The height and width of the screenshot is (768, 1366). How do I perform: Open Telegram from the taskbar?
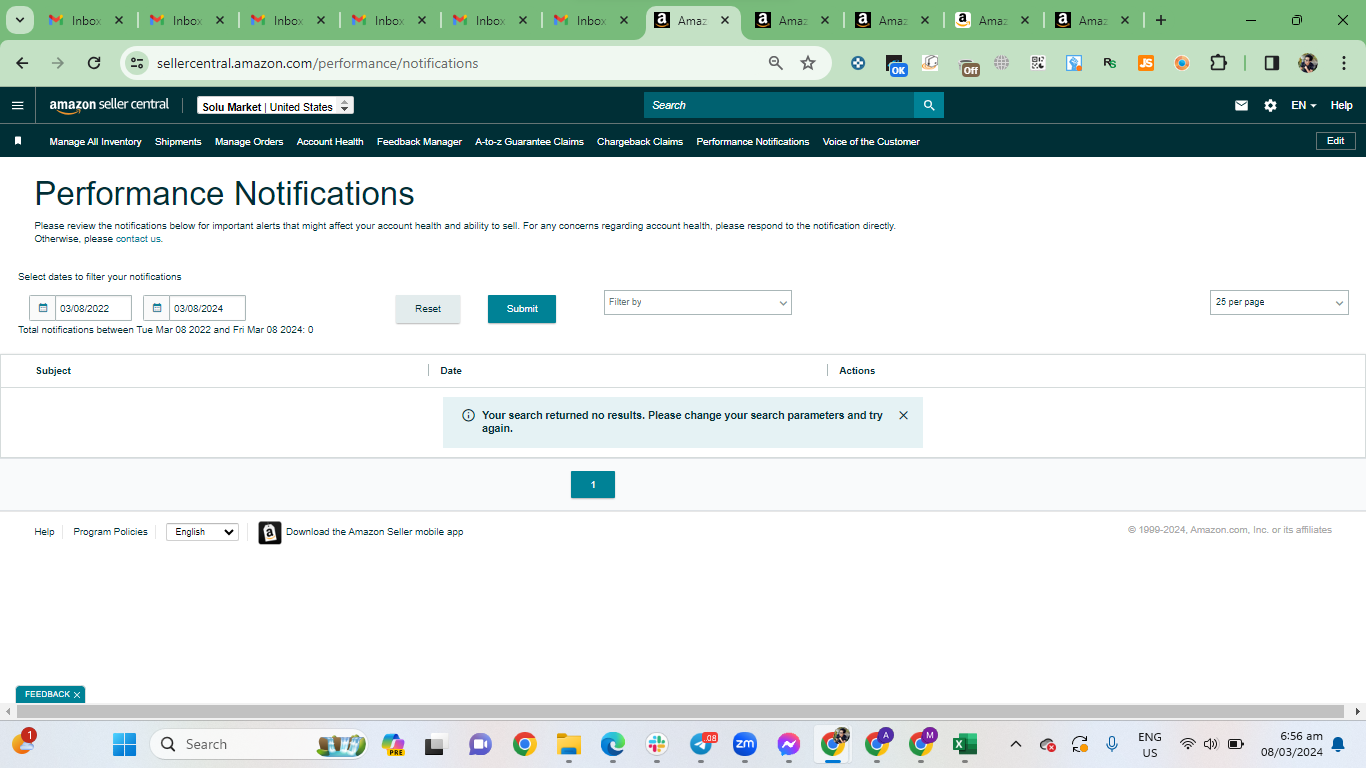[x=703, y=744]
